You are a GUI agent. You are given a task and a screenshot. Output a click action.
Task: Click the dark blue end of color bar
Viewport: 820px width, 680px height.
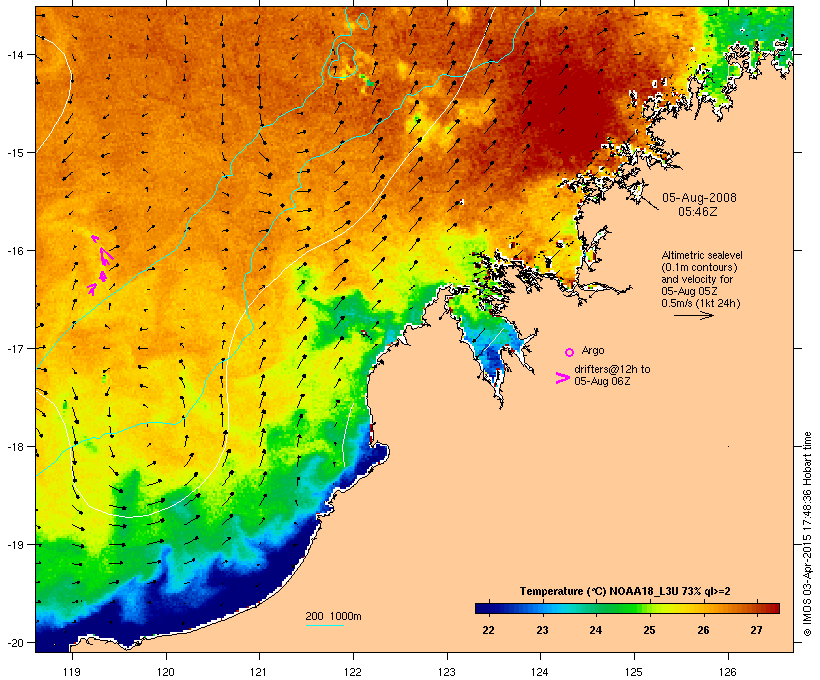click(x=481, y=608)
